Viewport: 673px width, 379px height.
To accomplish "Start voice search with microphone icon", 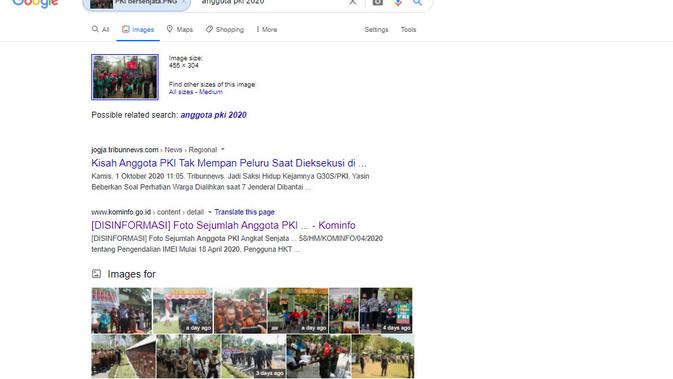I will 398,3.
